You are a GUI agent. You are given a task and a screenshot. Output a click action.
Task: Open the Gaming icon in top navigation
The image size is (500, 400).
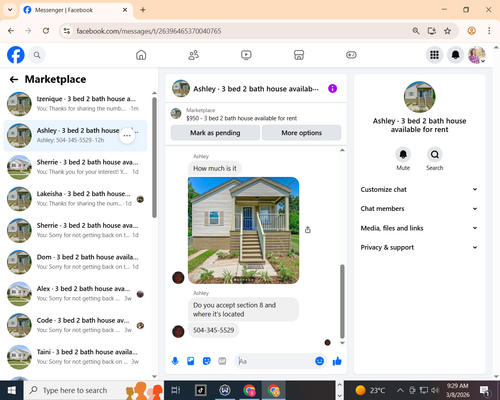tap(351, 55)
